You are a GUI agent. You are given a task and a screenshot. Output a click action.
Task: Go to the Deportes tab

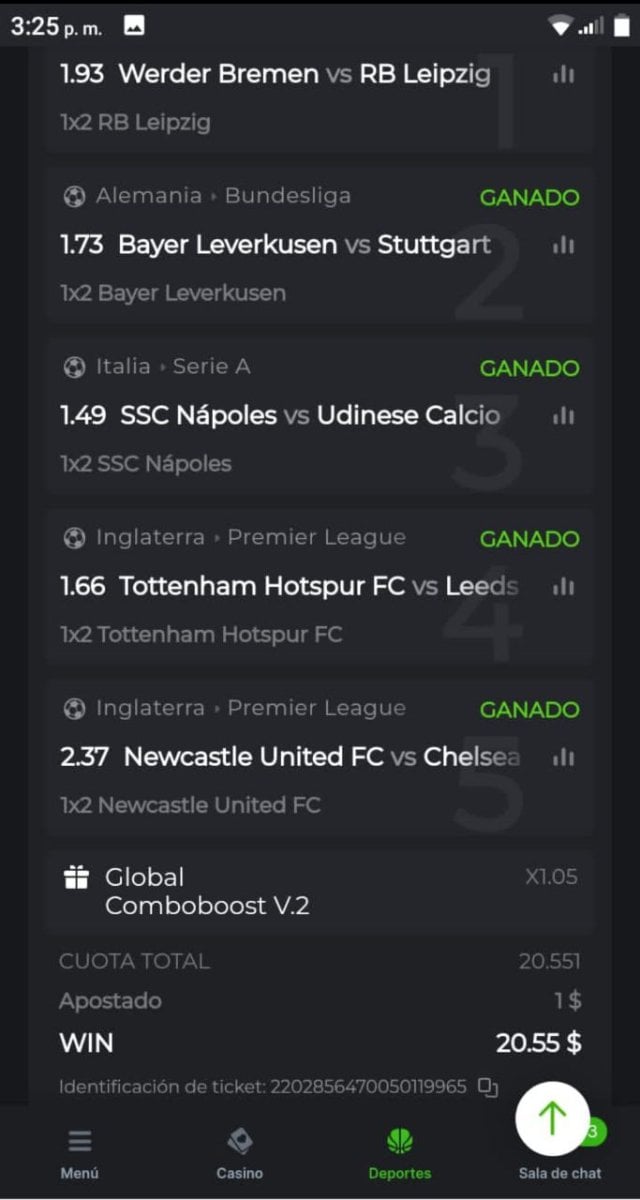pyautogui.click(x=400, y=1153)
